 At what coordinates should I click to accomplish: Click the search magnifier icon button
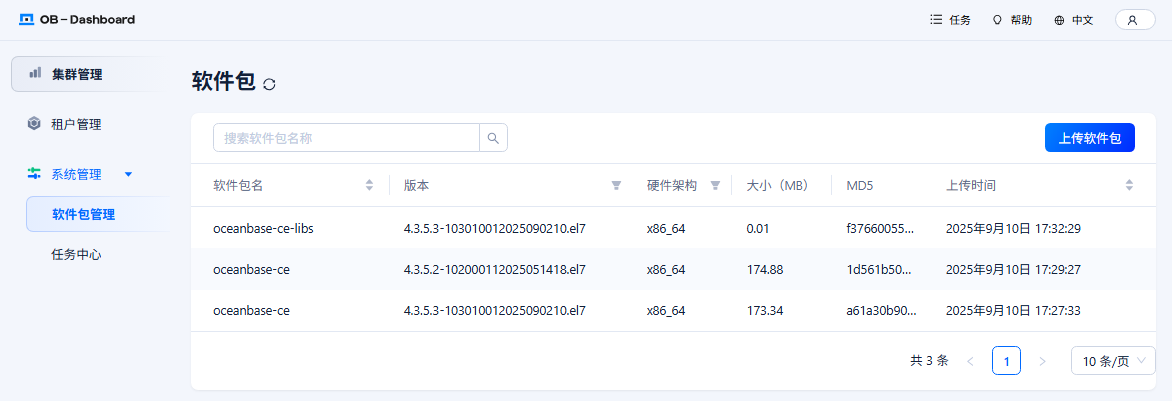point(493,138)
